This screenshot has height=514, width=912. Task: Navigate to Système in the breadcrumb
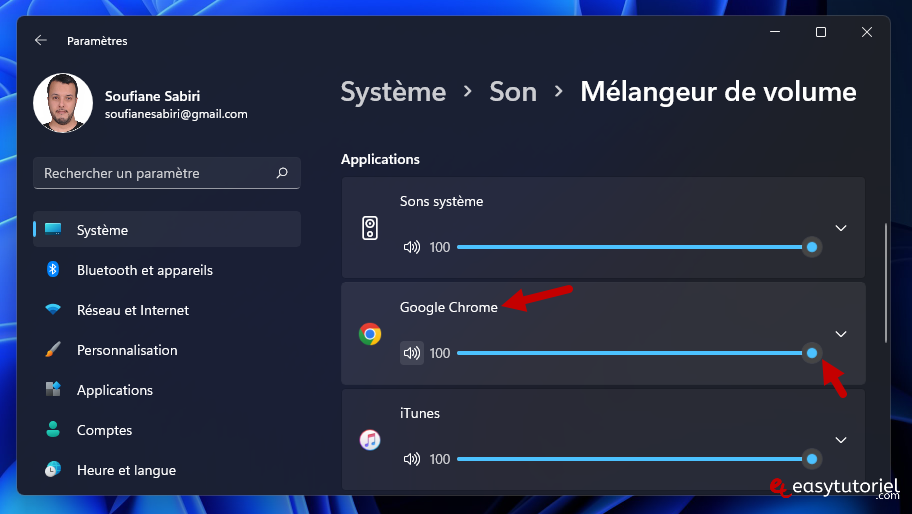(x=393, y=92)
